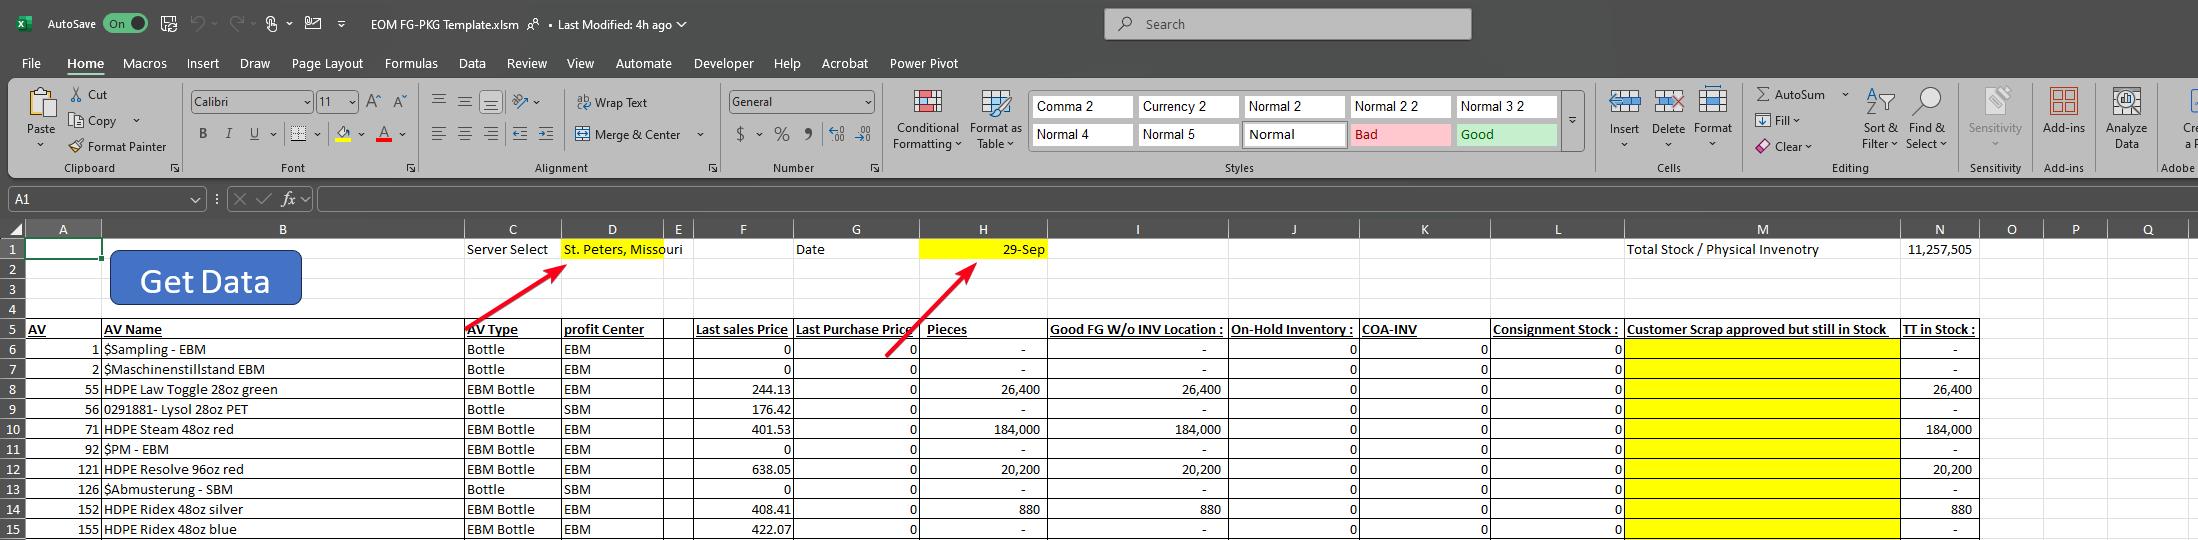
Task: Click the Search box in title bar
Action: tap(1287, 24)
